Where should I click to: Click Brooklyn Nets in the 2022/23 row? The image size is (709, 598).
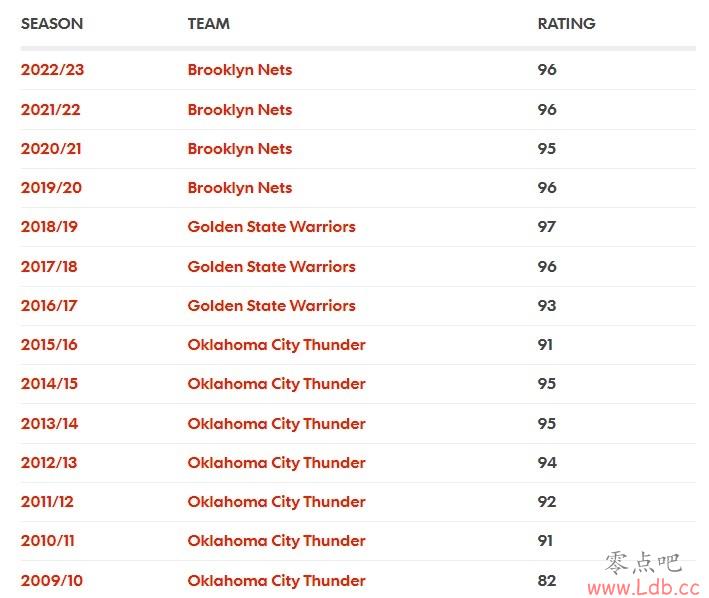click(x=240, y=70)
